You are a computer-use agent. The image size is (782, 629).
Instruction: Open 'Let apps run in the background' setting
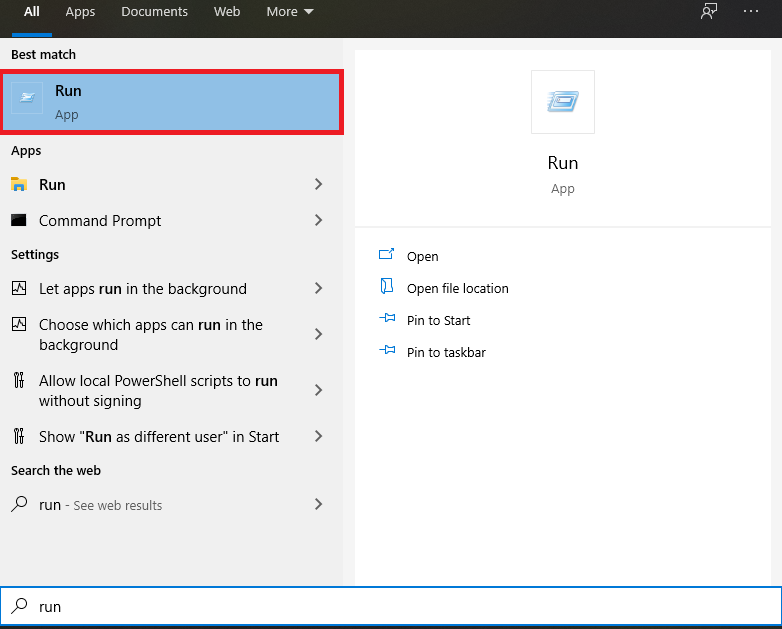(x=142, y=289)
